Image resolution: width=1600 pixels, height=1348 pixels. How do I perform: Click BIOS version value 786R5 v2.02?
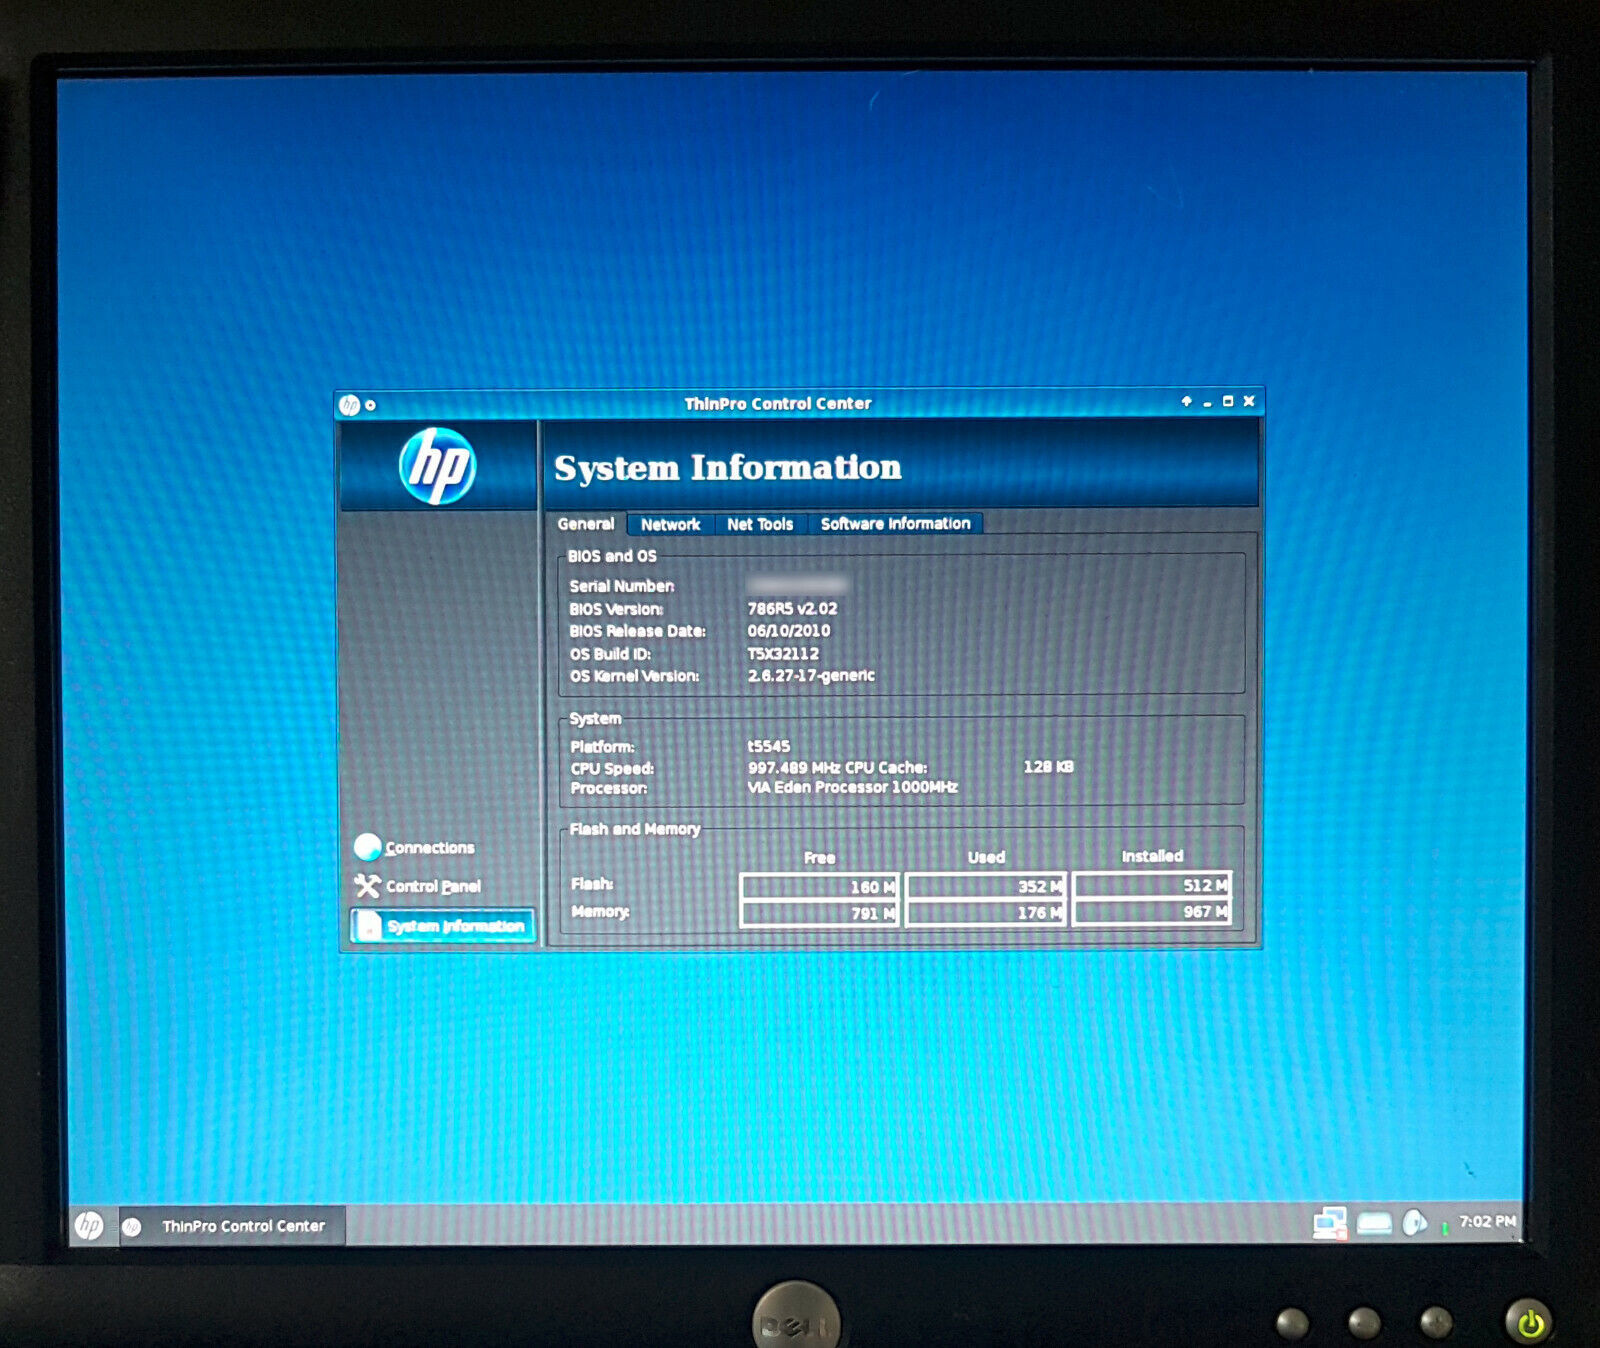[x=793, y=608]
